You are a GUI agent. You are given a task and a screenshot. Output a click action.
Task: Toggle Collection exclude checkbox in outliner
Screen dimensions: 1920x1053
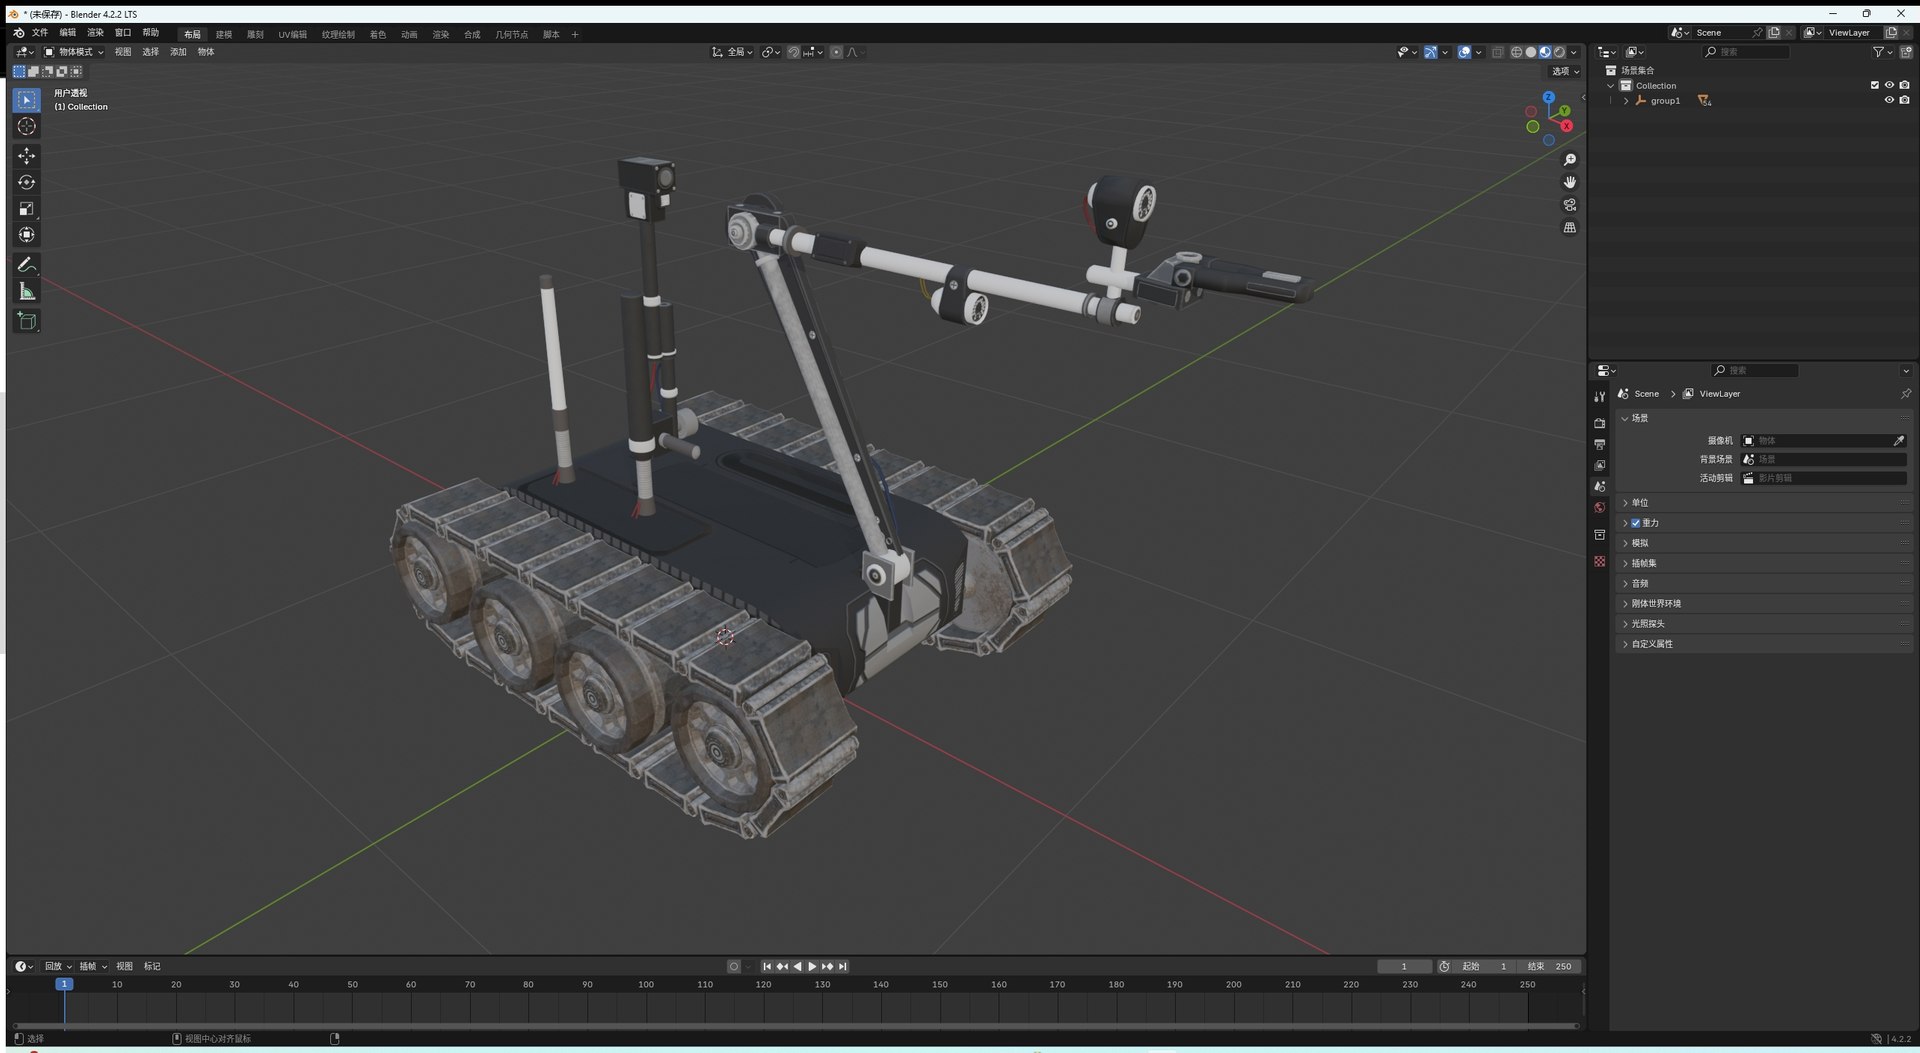point(1875,85)
